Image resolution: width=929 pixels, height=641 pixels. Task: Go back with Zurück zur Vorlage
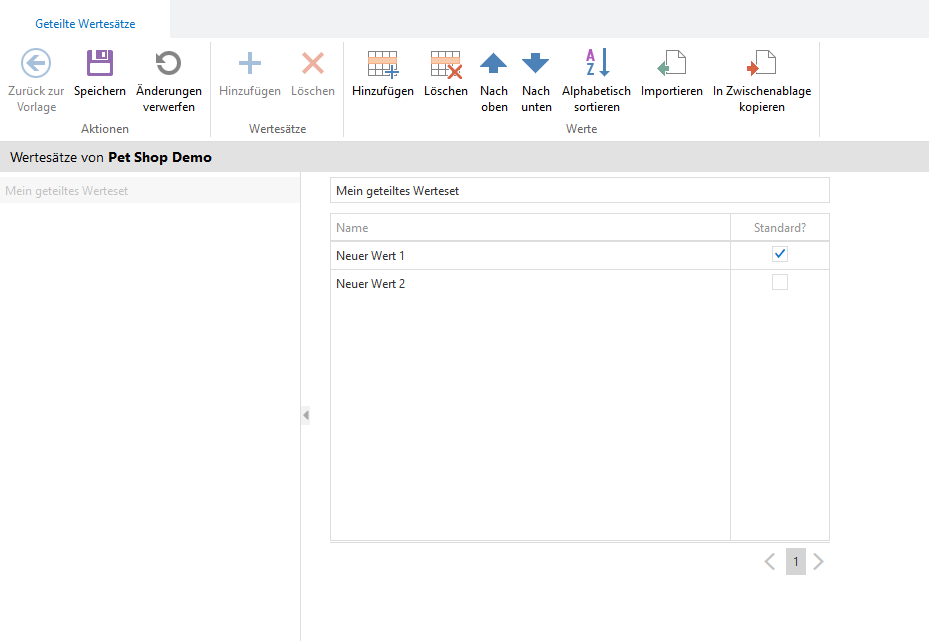36,65
